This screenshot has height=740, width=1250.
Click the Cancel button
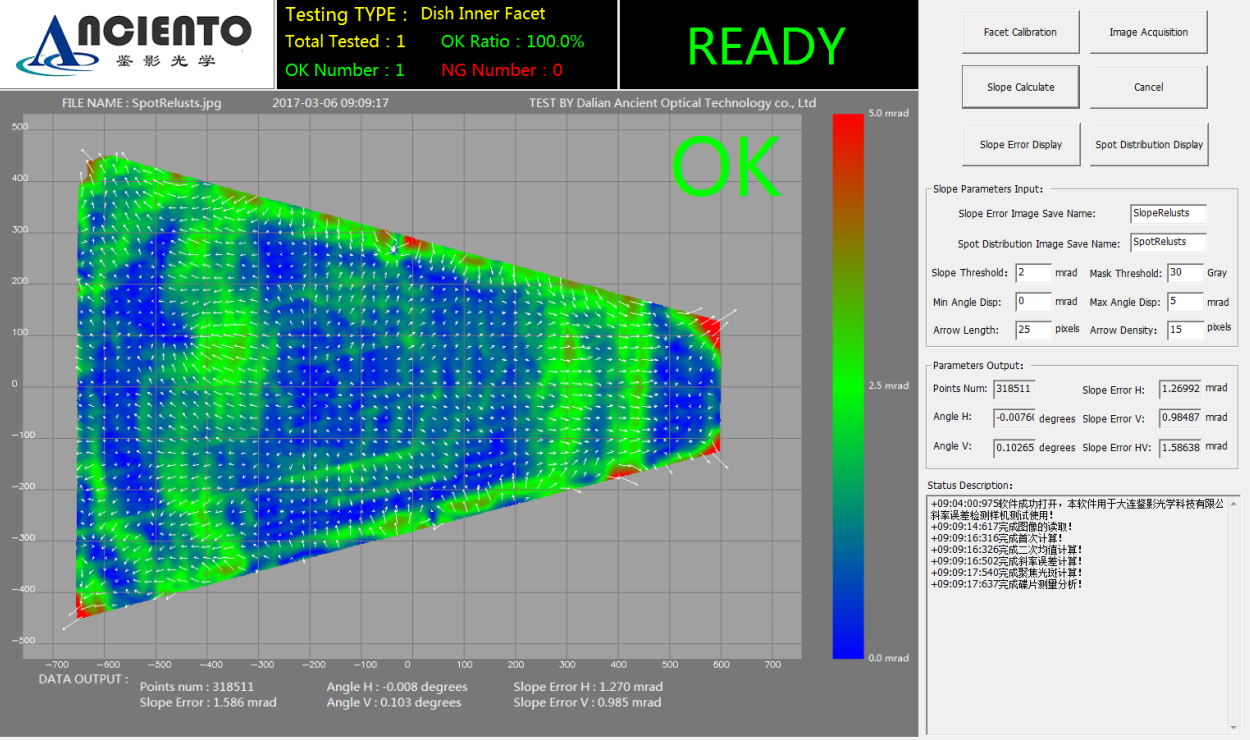[x=1148, y=87]
